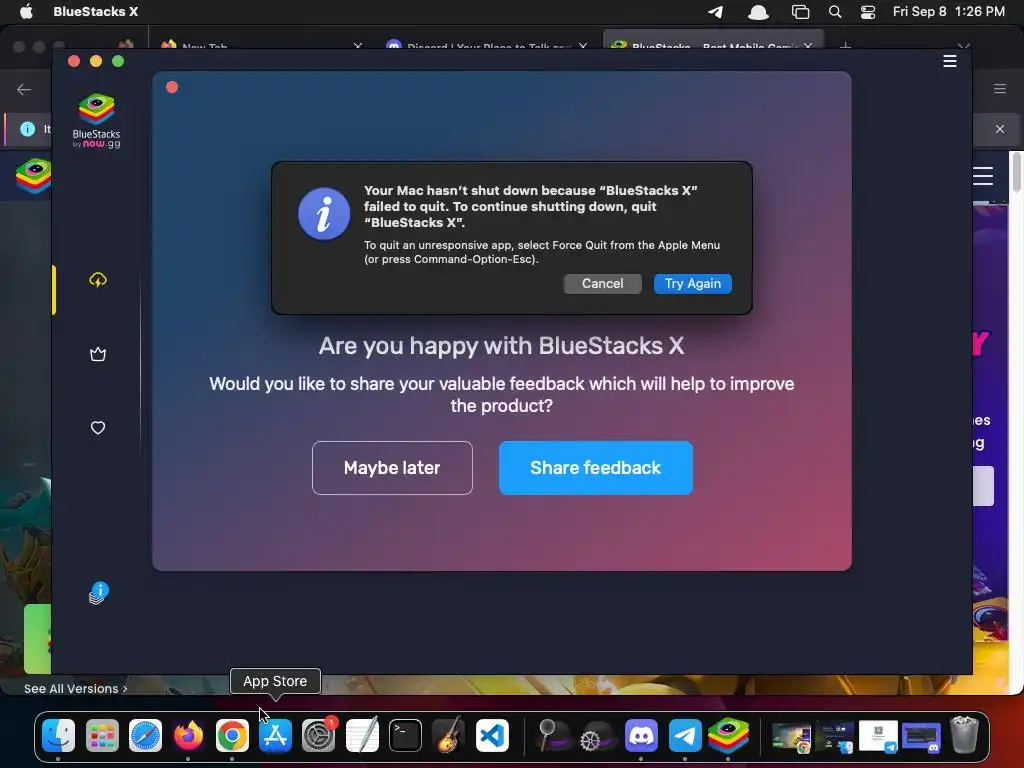Open Launchpad from the Dock
1024x768 pixels.
(x=102, y=736)
